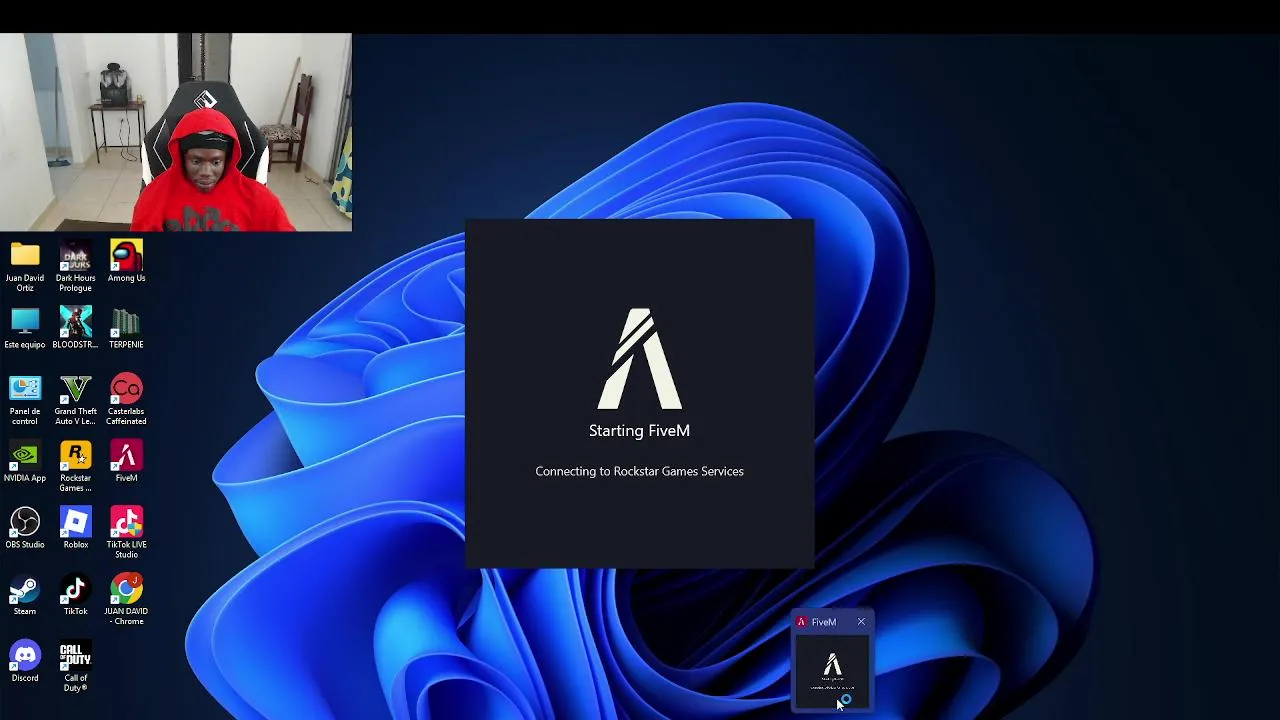
Task: Click FiveM title in preview header
Action: (x=824, y=622)
